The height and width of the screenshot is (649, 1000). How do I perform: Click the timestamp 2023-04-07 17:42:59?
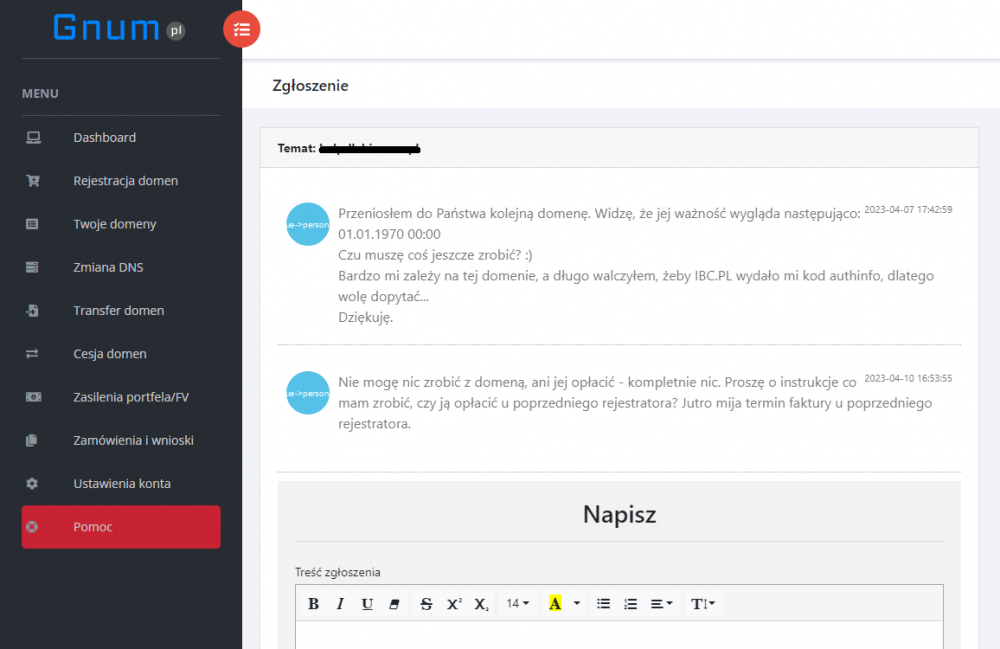tap(908, 210)
